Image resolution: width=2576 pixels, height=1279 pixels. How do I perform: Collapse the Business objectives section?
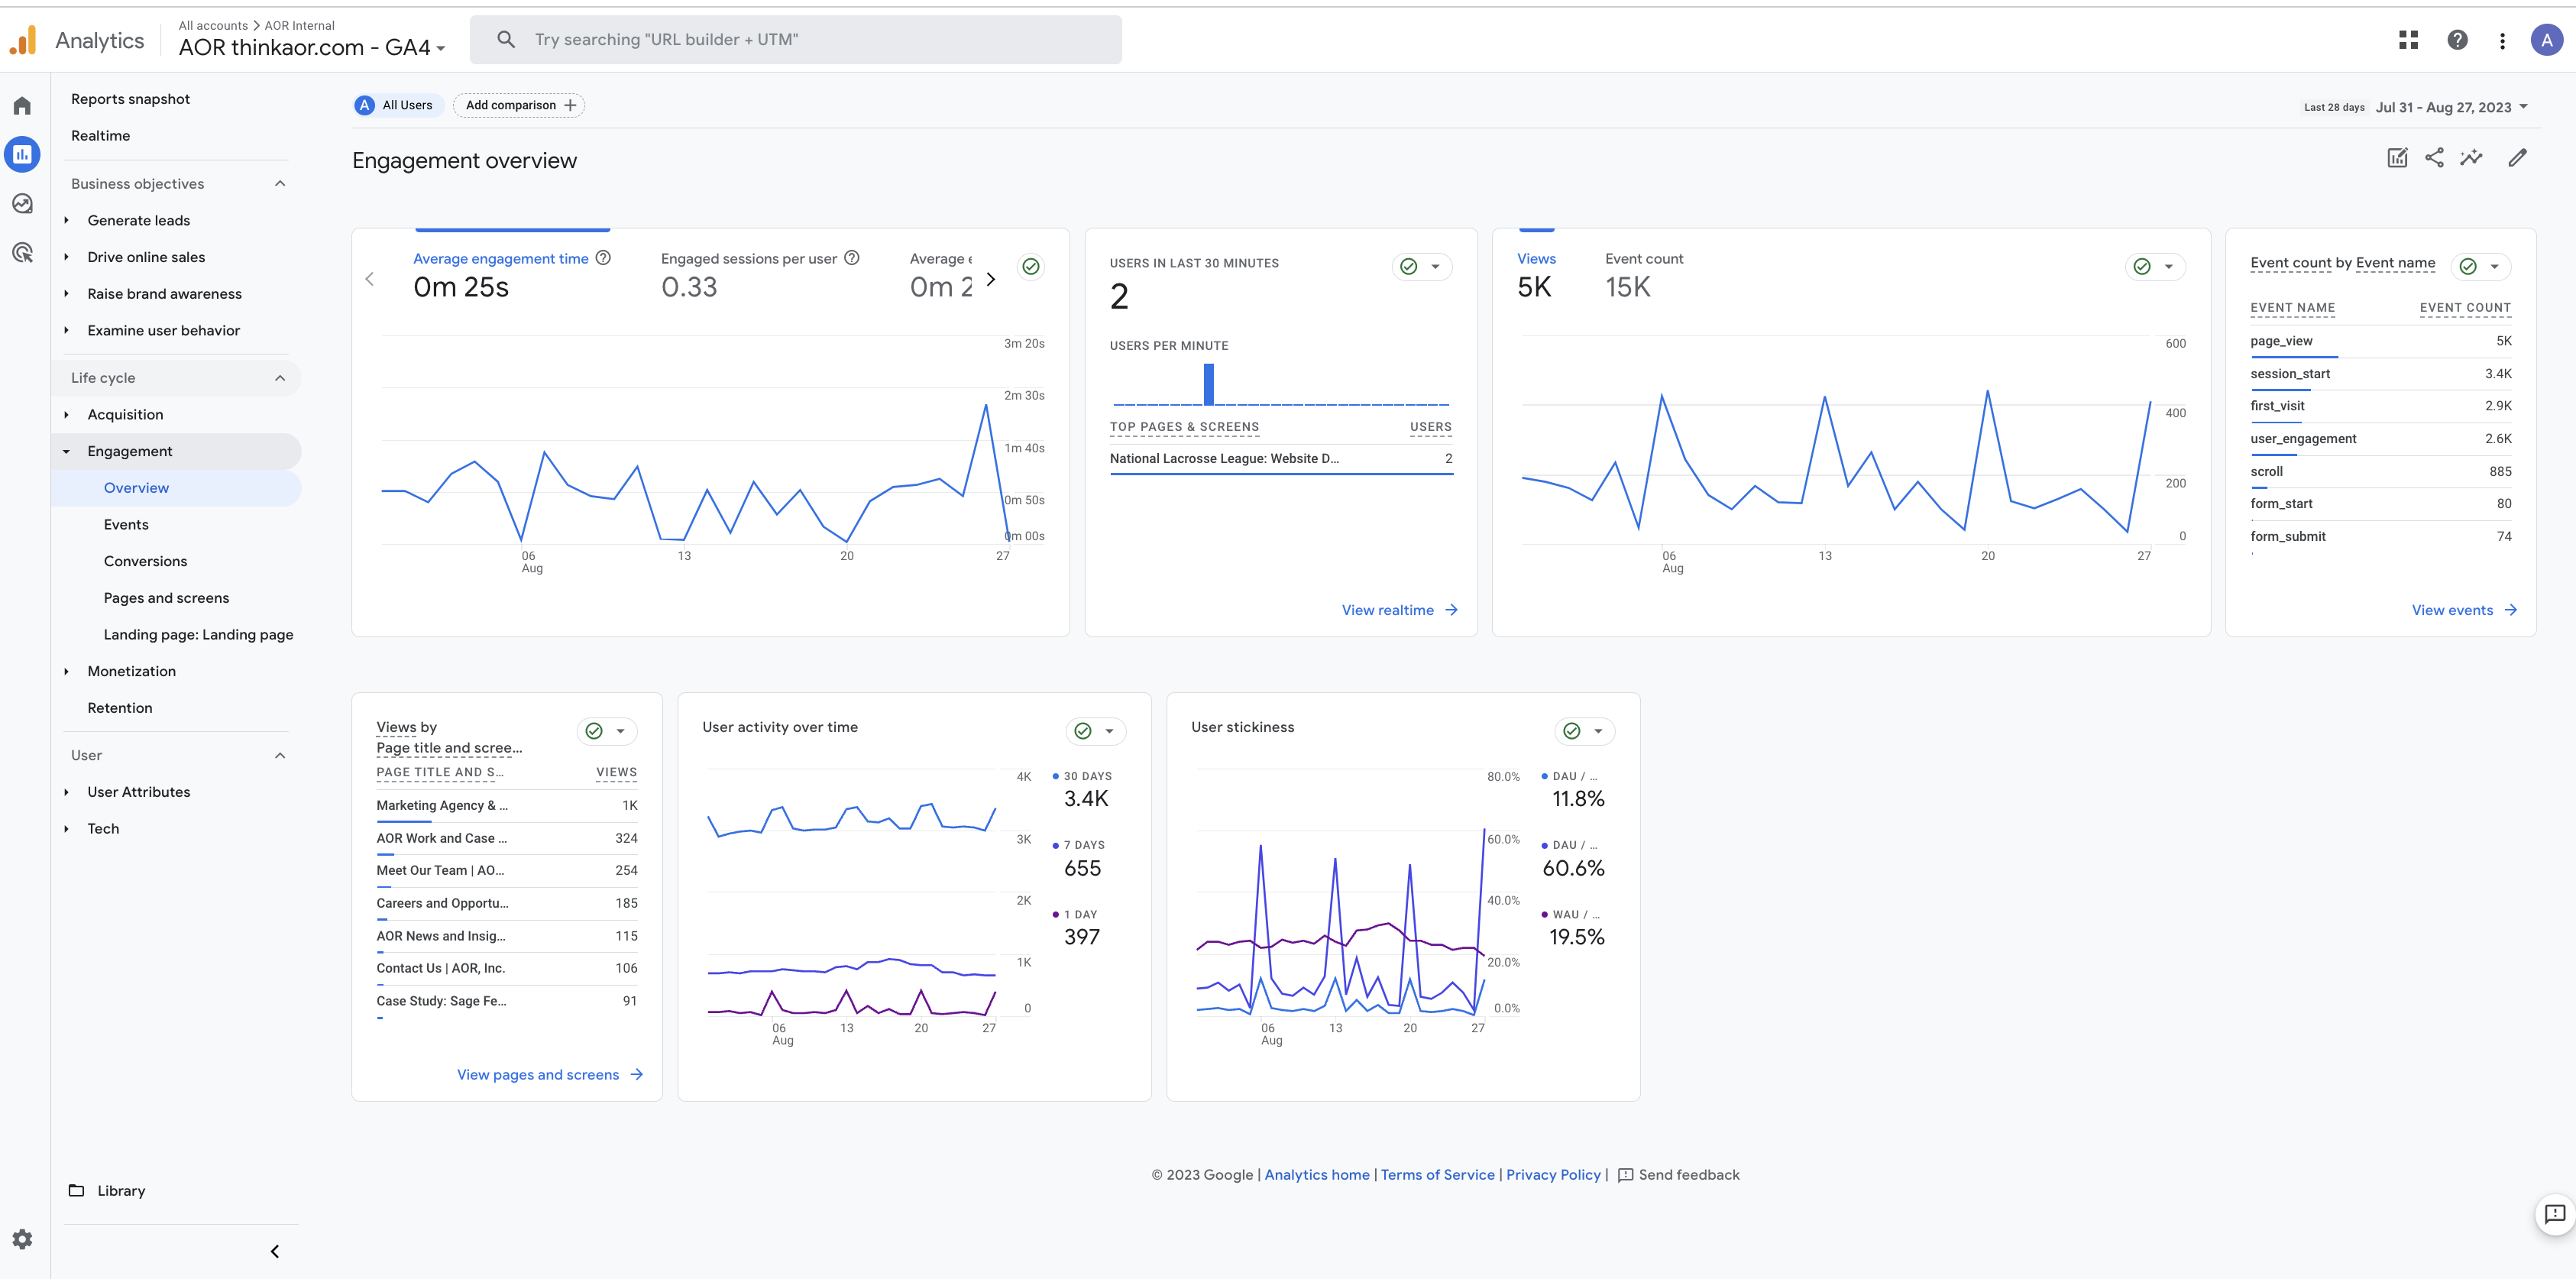(280, 183)
